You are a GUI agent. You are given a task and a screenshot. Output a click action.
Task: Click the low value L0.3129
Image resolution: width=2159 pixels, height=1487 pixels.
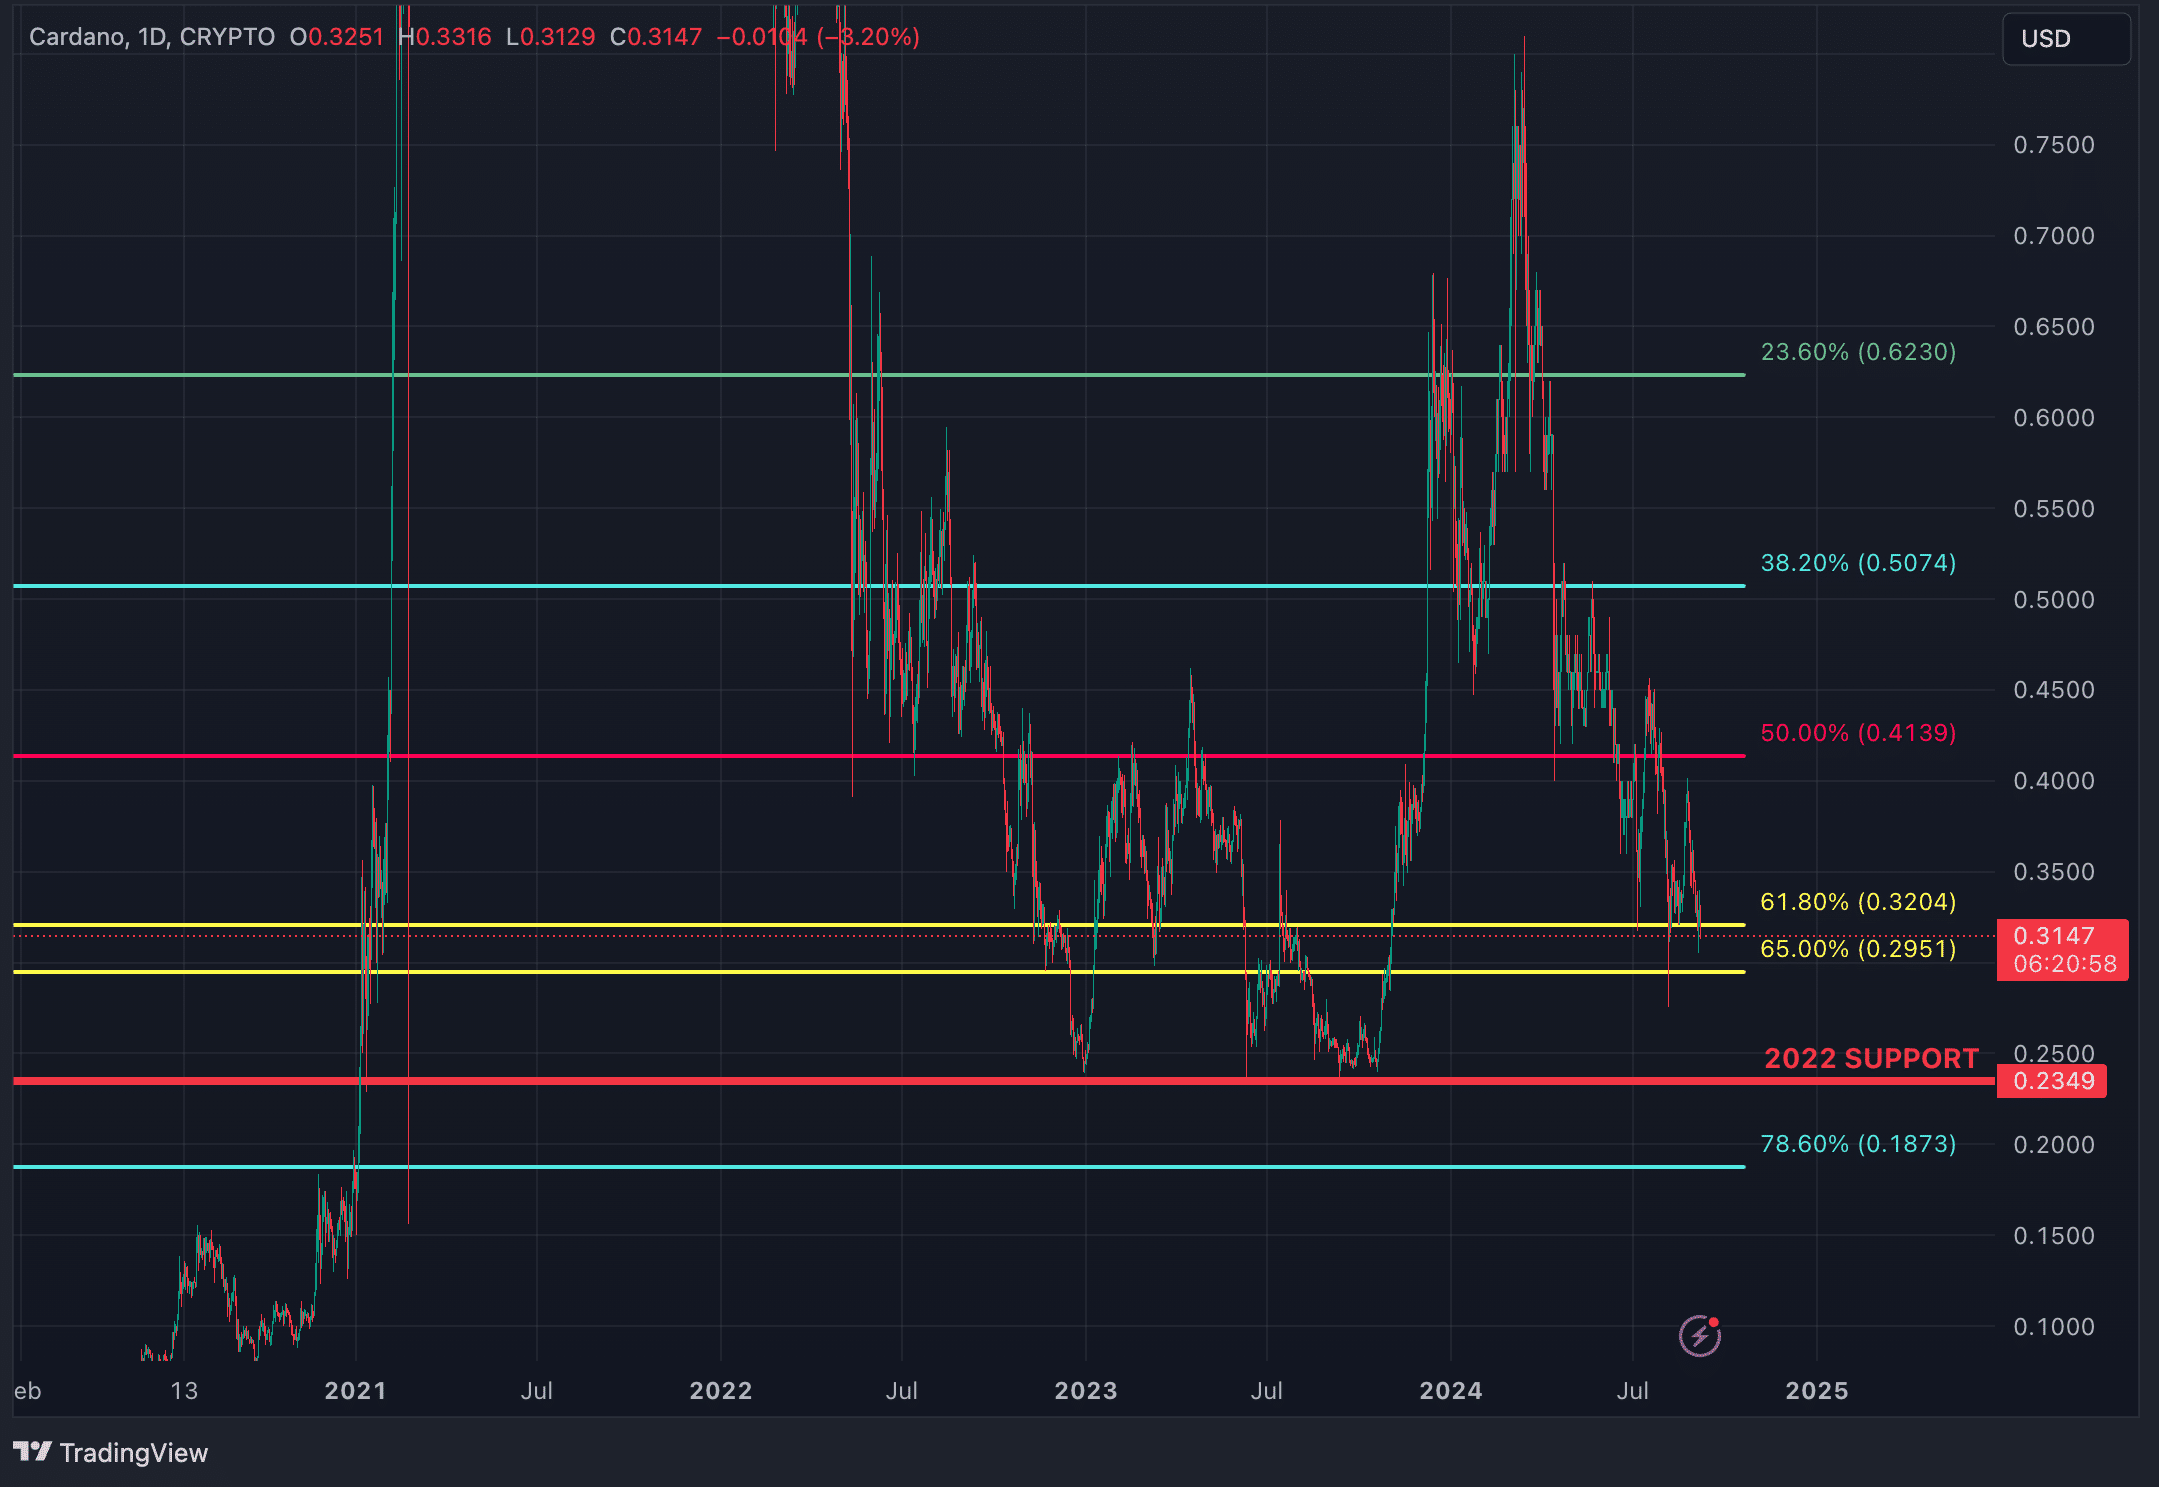pos(550,37)
